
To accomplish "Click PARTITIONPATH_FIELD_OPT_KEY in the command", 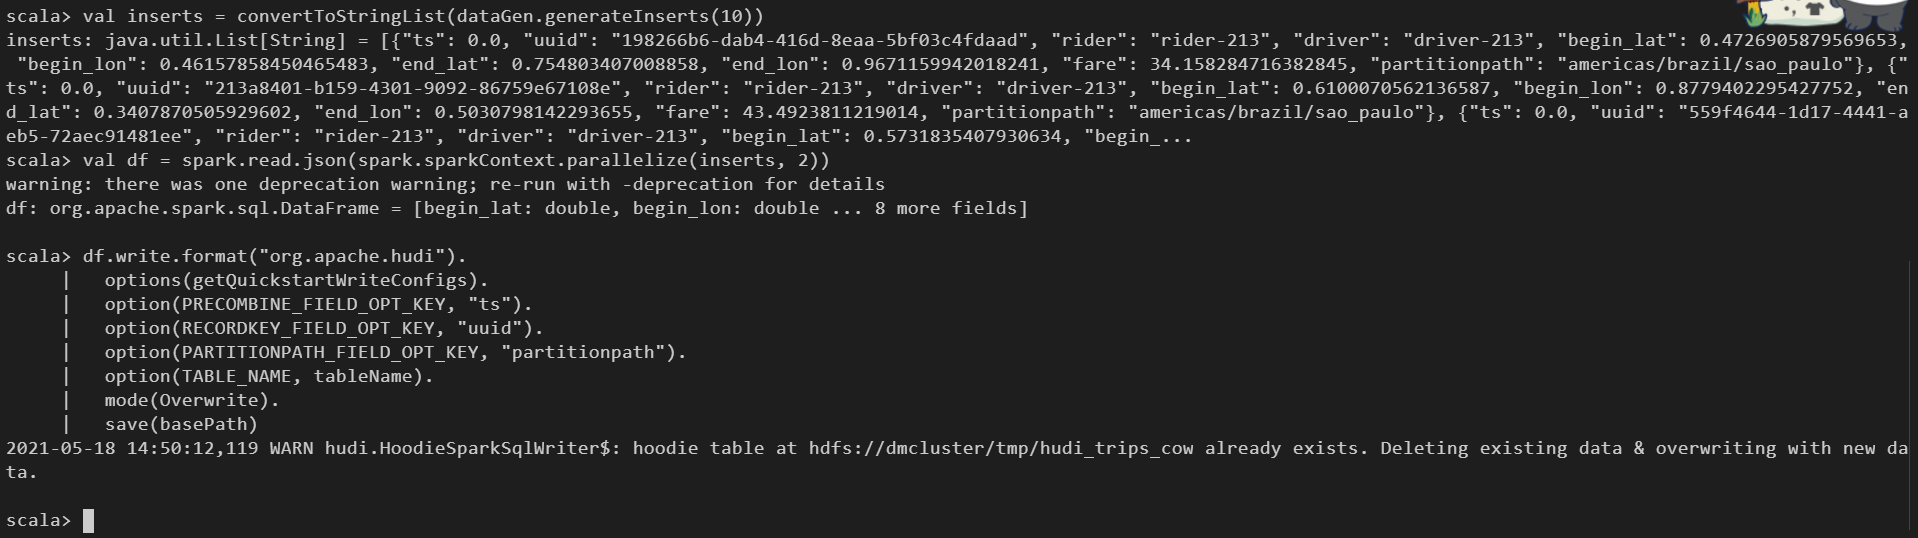I will [x=330, y=352].
